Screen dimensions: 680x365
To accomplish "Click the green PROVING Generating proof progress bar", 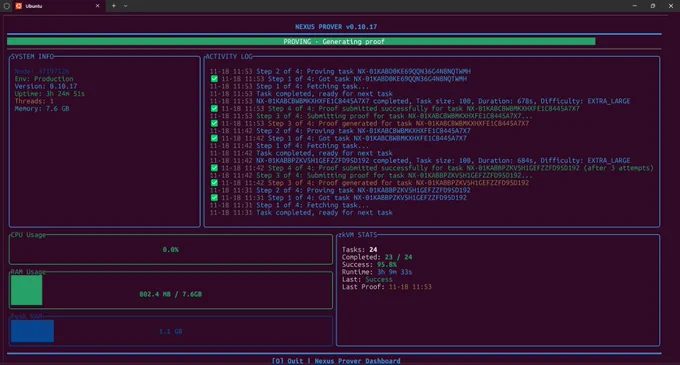I will (301, 42).
